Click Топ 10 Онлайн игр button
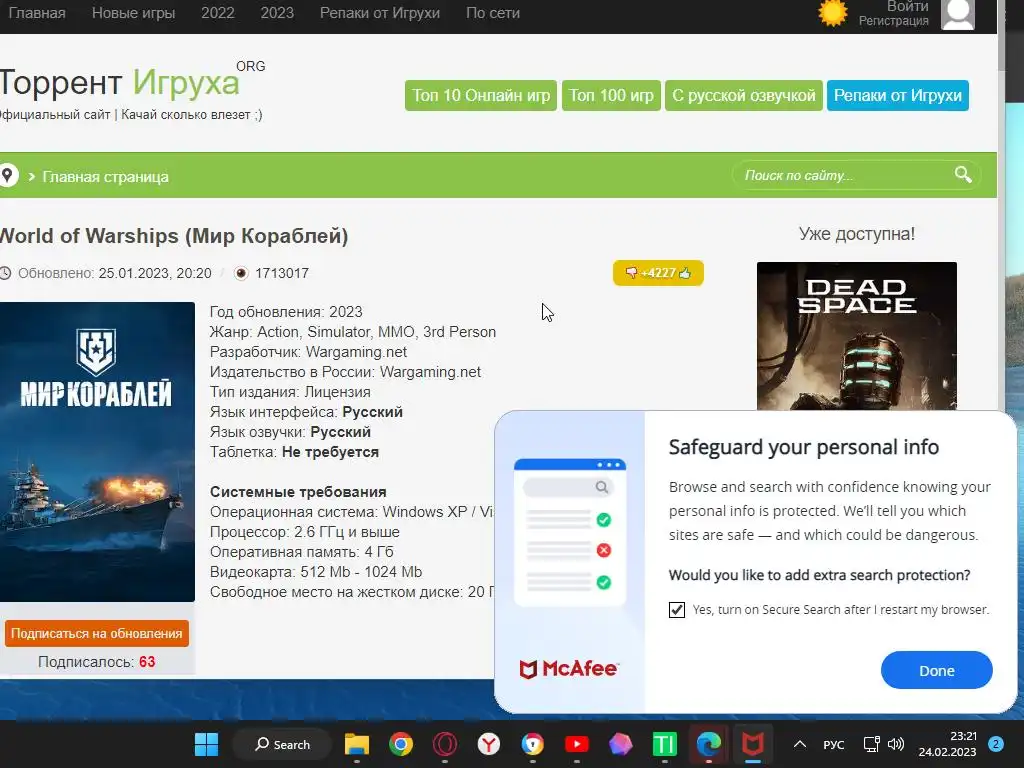 481,95
